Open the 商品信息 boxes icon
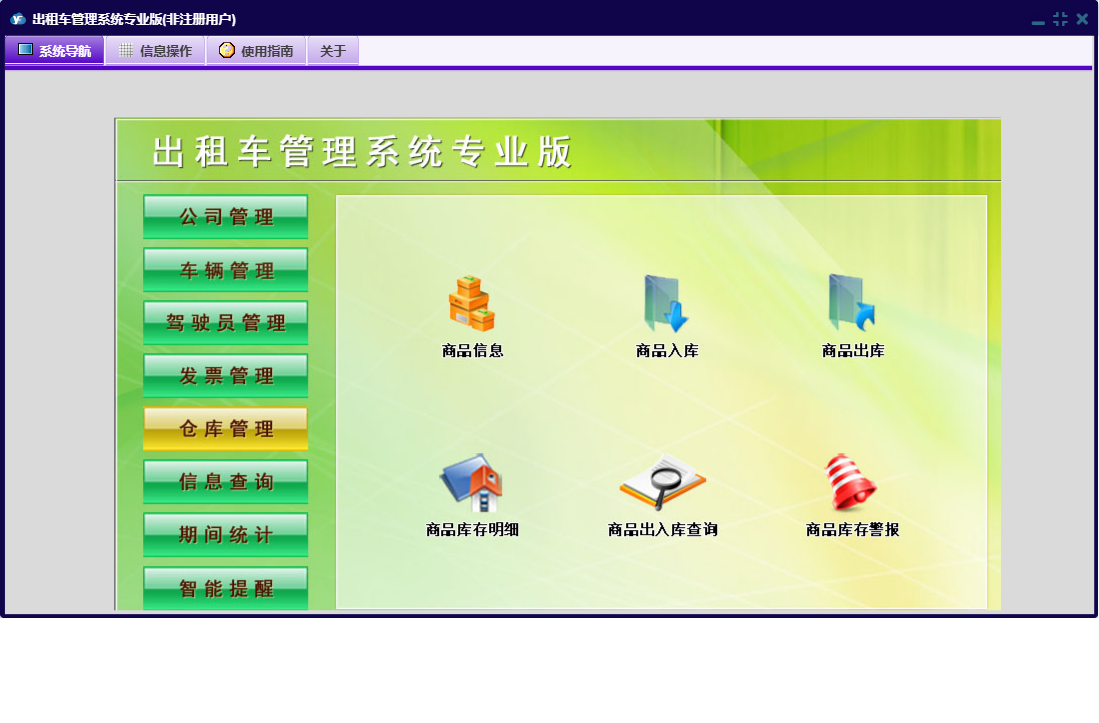 (x=472, y=303)
